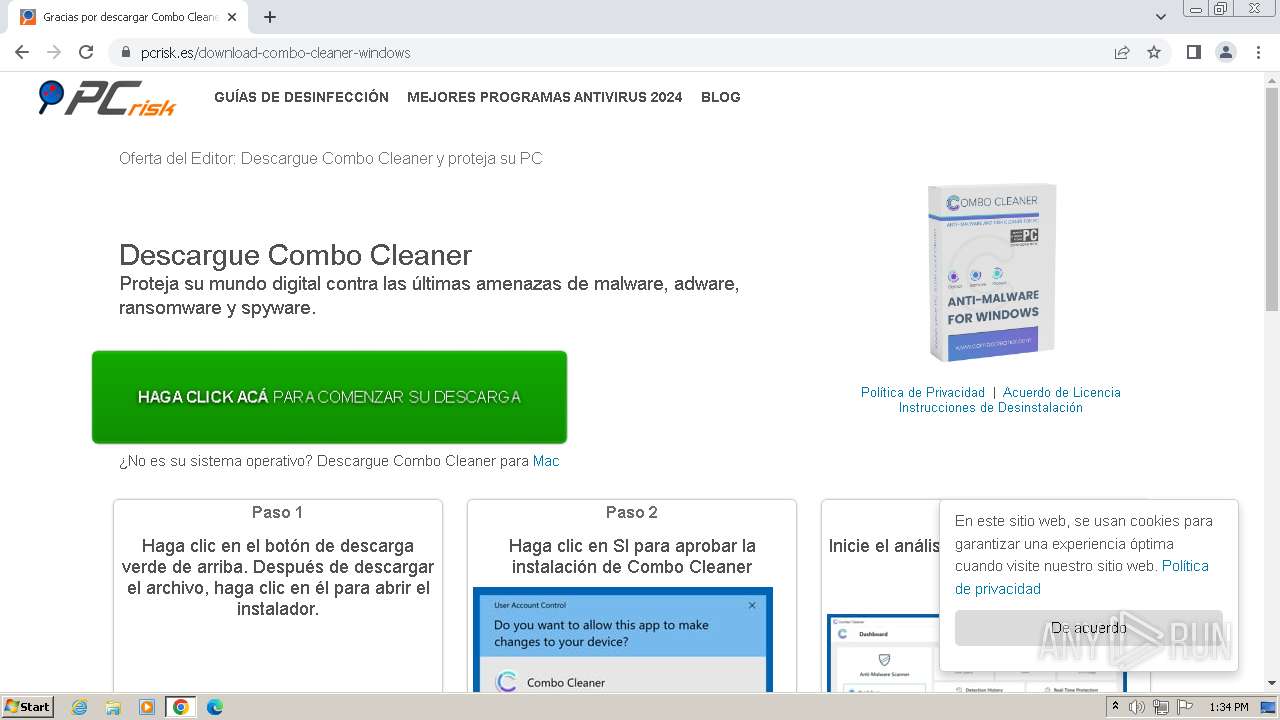
Task: Close the Combo Cleaner tab
Action: click(x=232, y=17)
